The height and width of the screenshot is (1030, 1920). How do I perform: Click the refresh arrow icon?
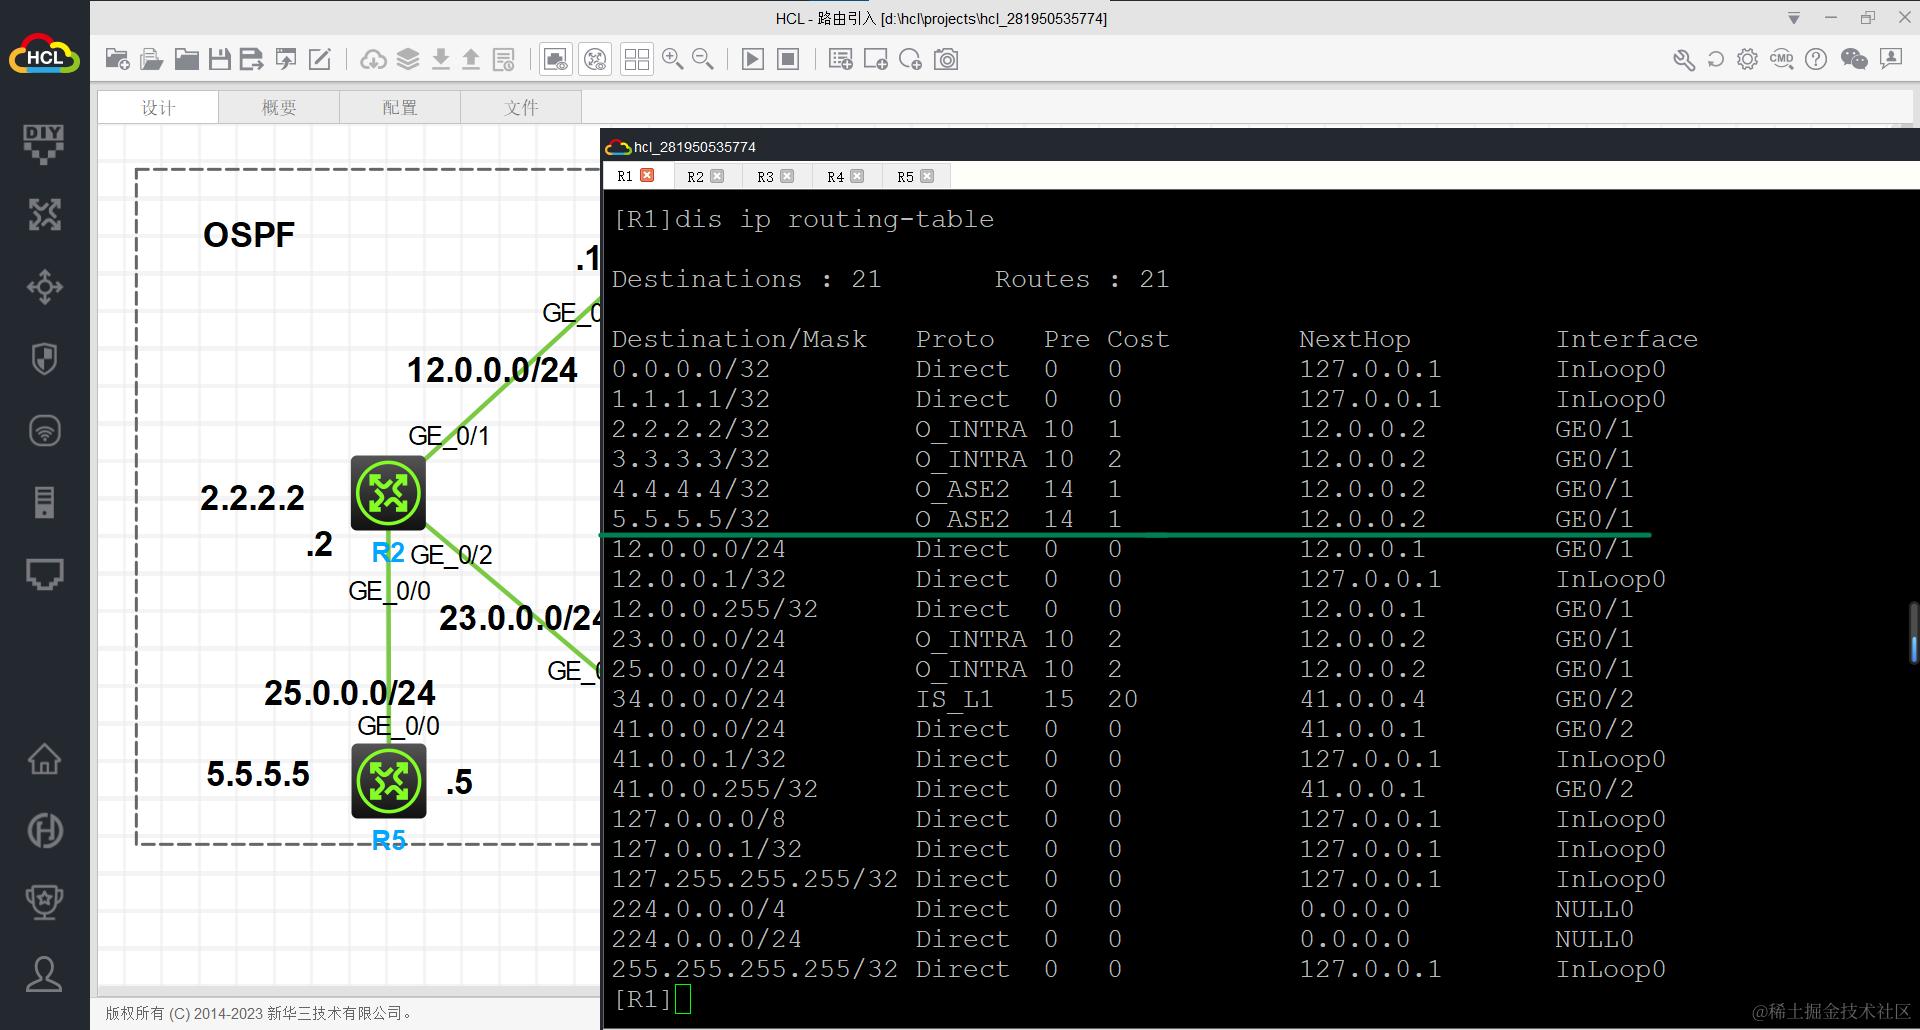[x=1716, y=59]
